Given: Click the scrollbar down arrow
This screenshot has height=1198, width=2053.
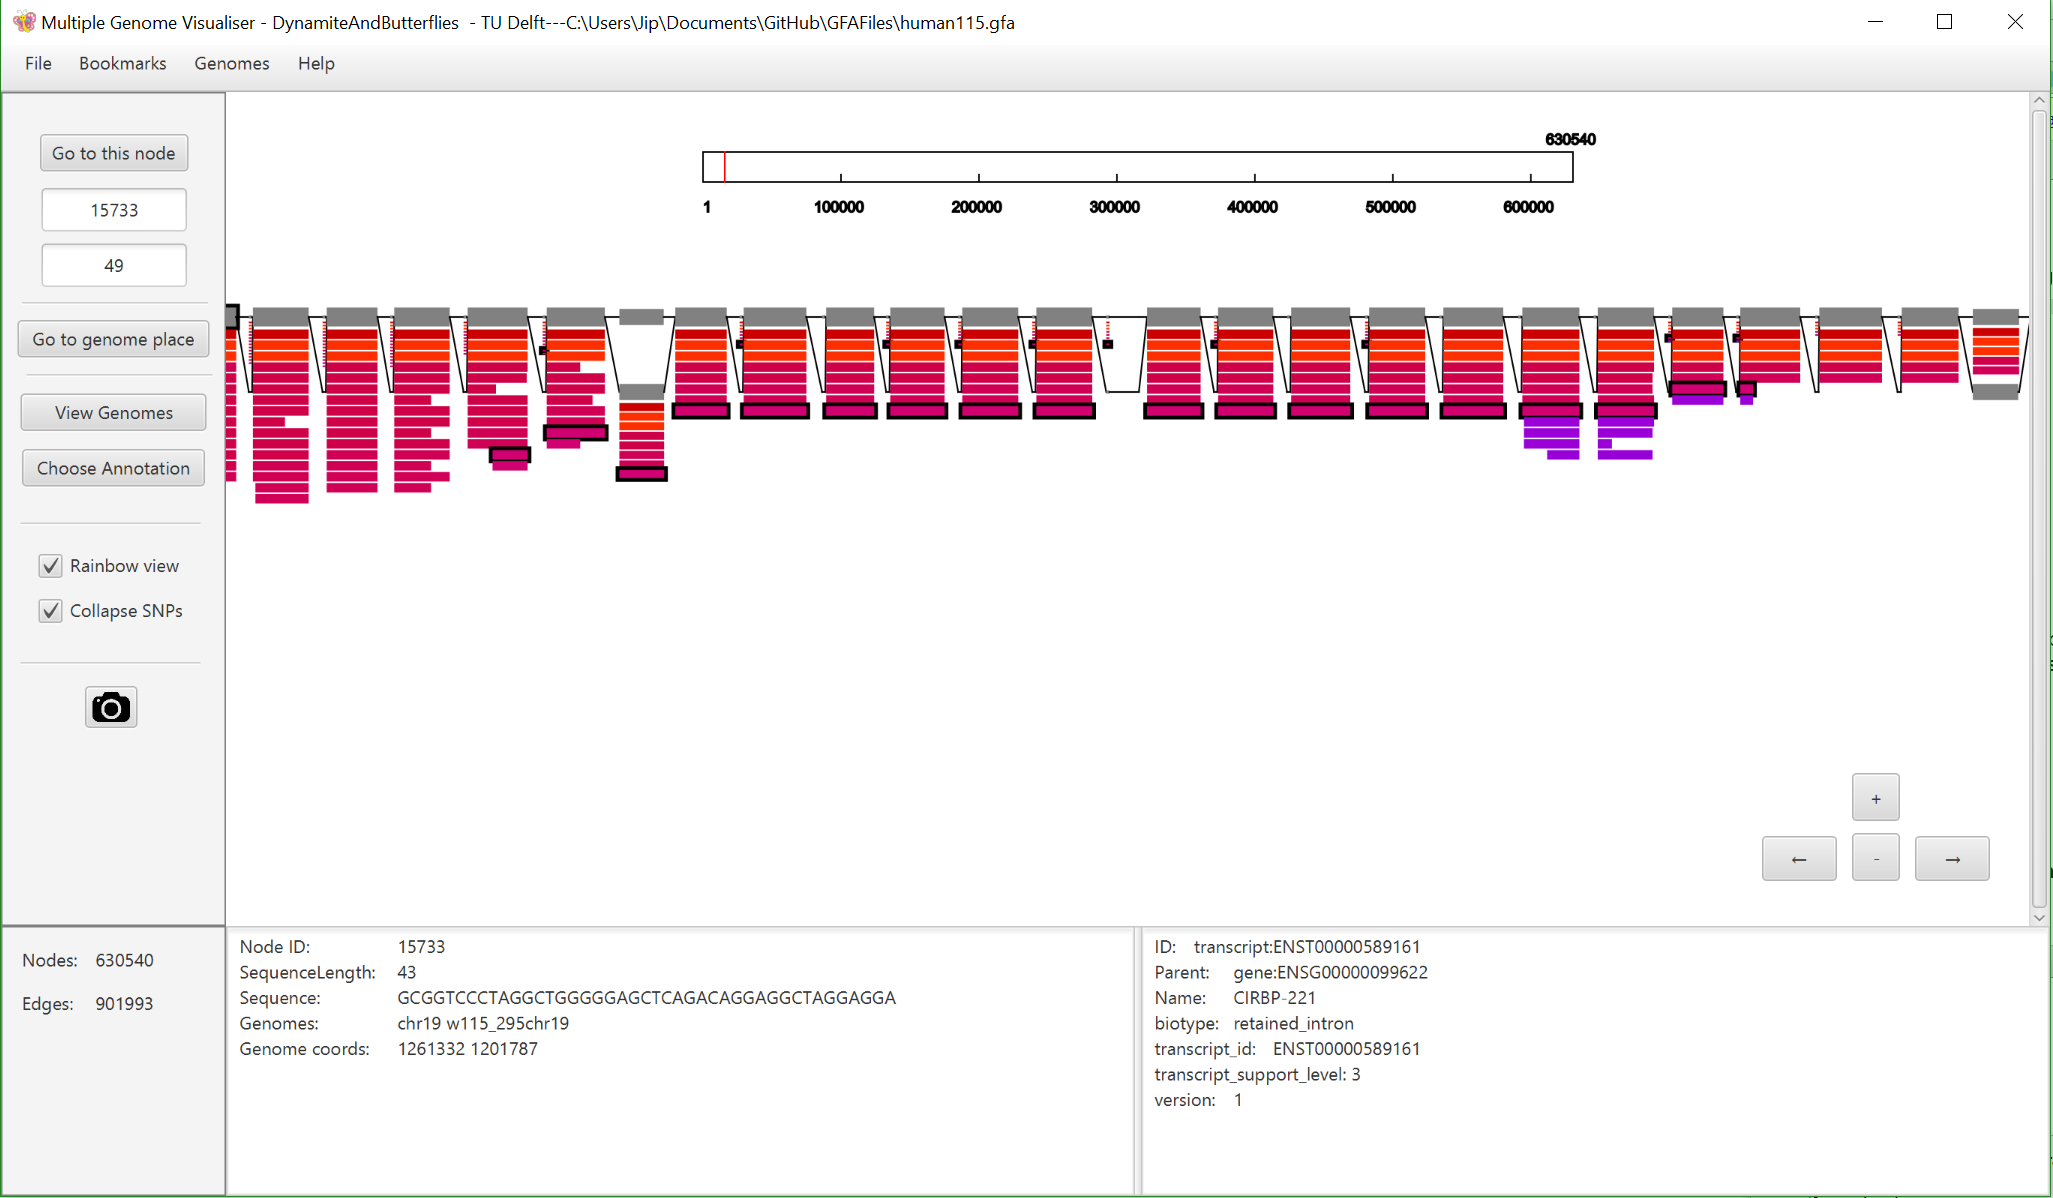Looking at the screenshot, I should (x=2039, y=917).
